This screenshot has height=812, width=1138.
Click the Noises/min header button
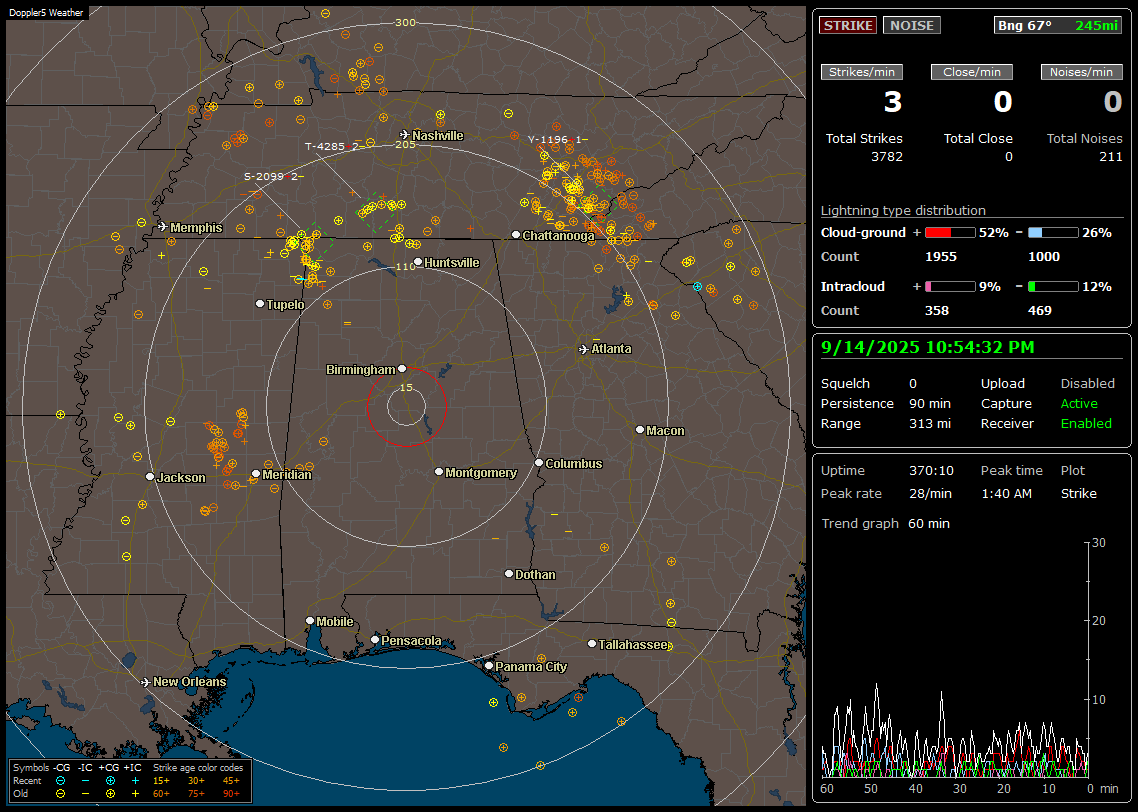point(1081,72)
